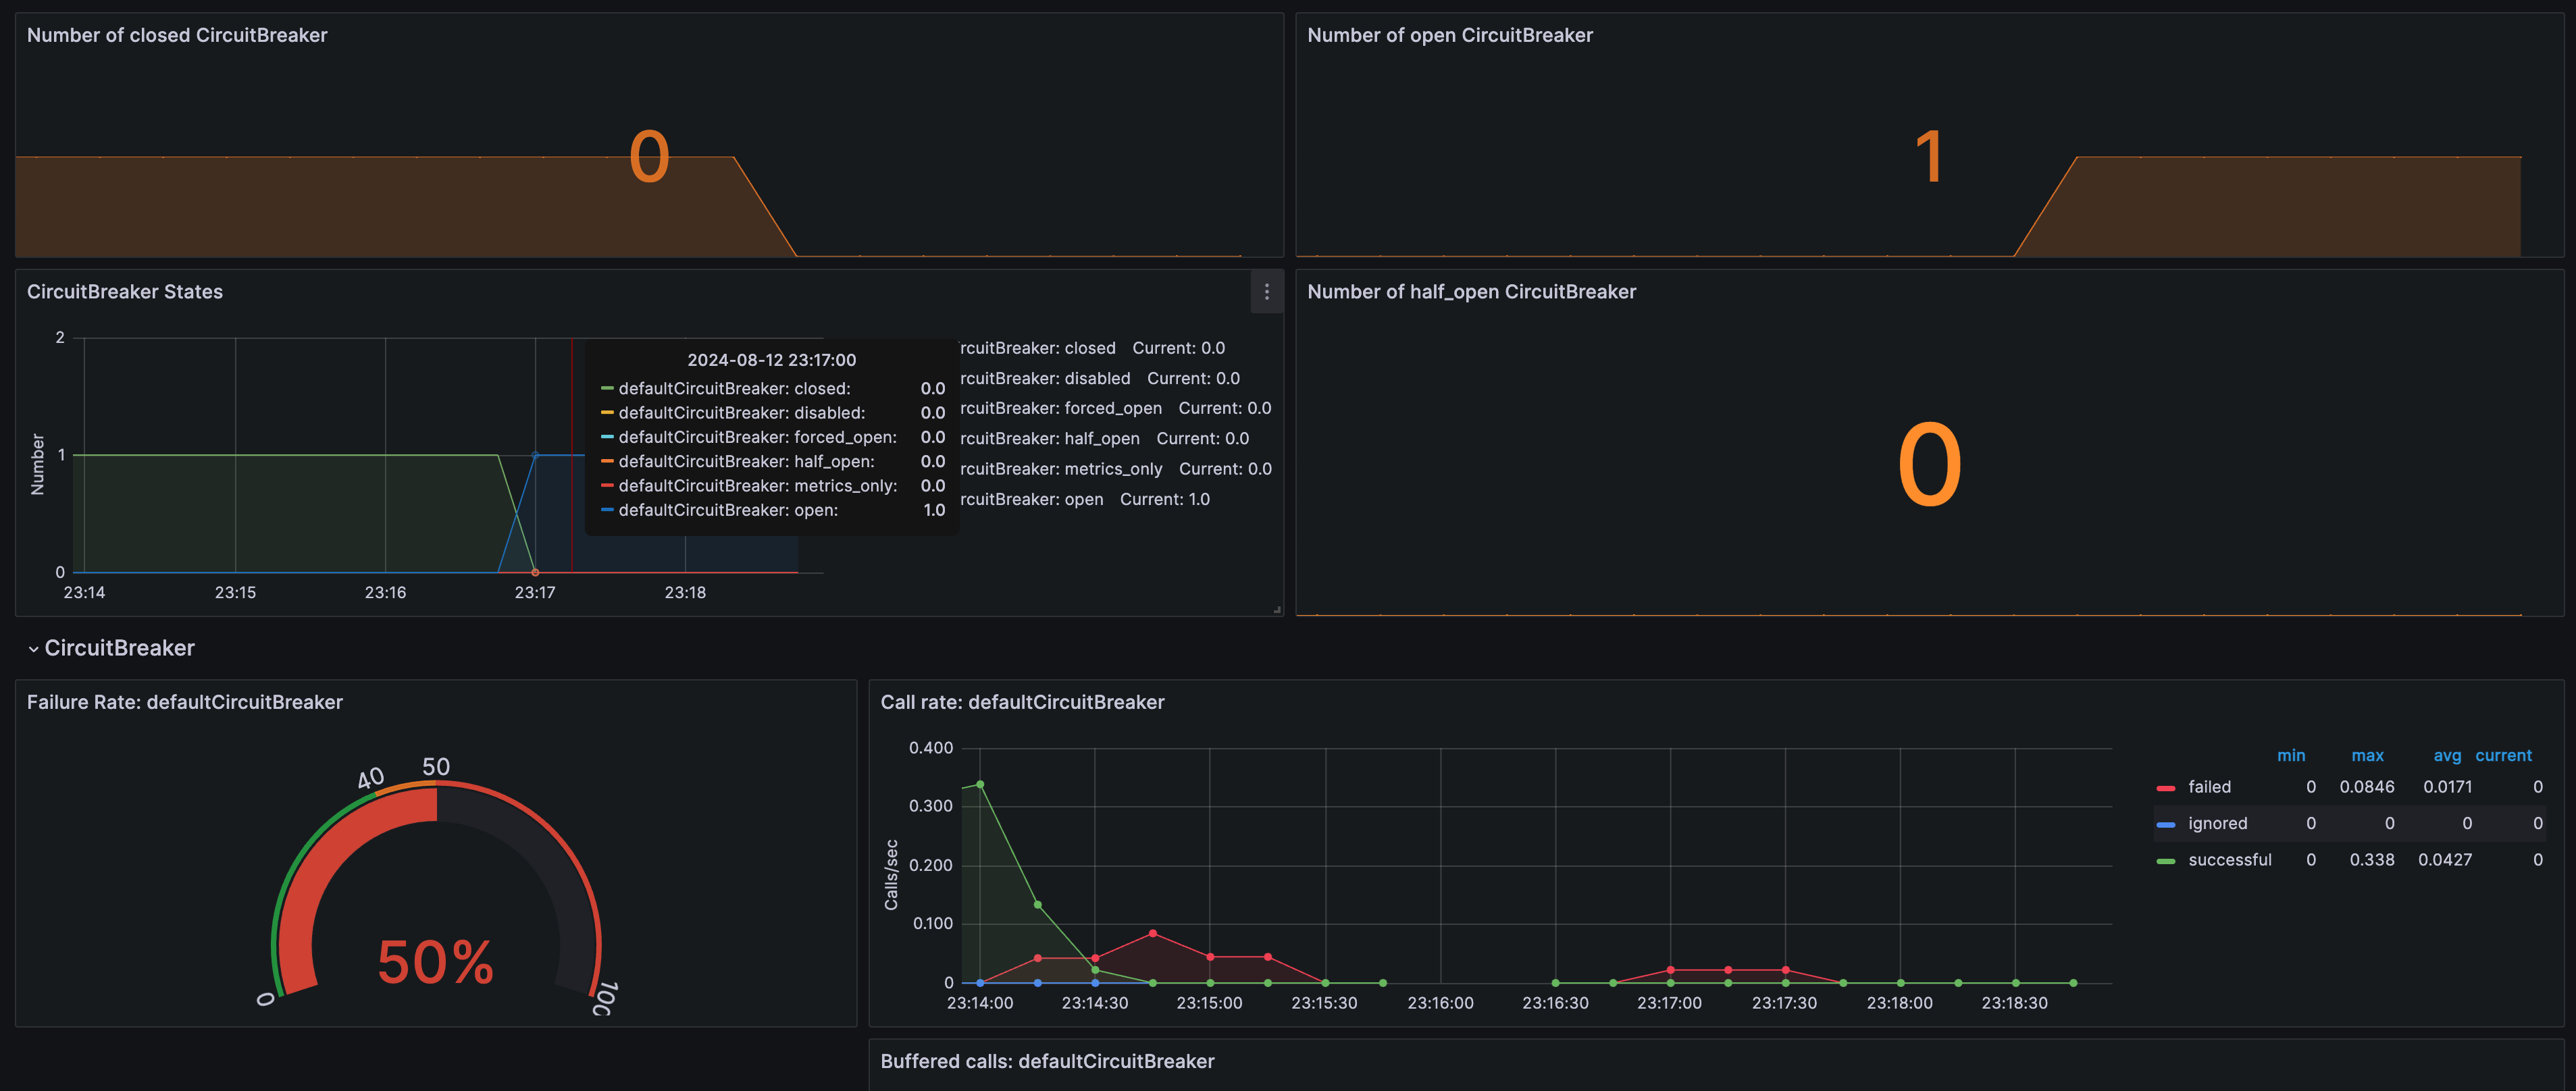This screenshot has width=2576, height=1091.
Task: Sort the legend by the 'max' column
Action: pos(2367,756)
